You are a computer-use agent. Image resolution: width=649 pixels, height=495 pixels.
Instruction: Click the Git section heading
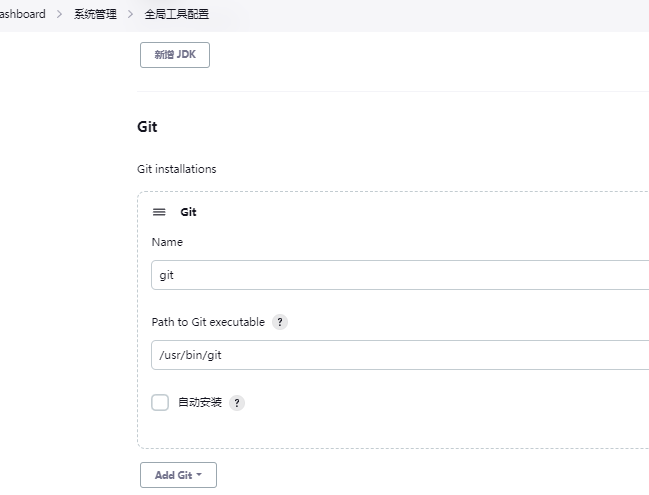pos(147,127)
